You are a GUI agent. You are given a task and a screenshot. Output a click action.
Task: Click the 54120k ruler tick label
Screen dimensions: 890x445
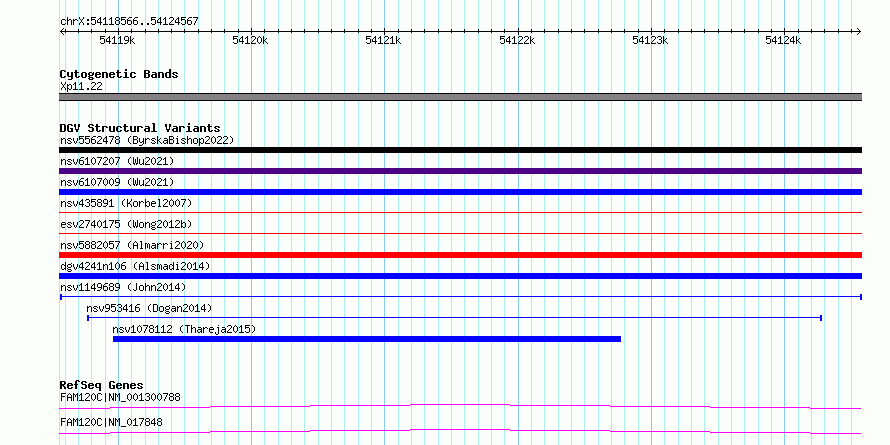coord(250,40)
